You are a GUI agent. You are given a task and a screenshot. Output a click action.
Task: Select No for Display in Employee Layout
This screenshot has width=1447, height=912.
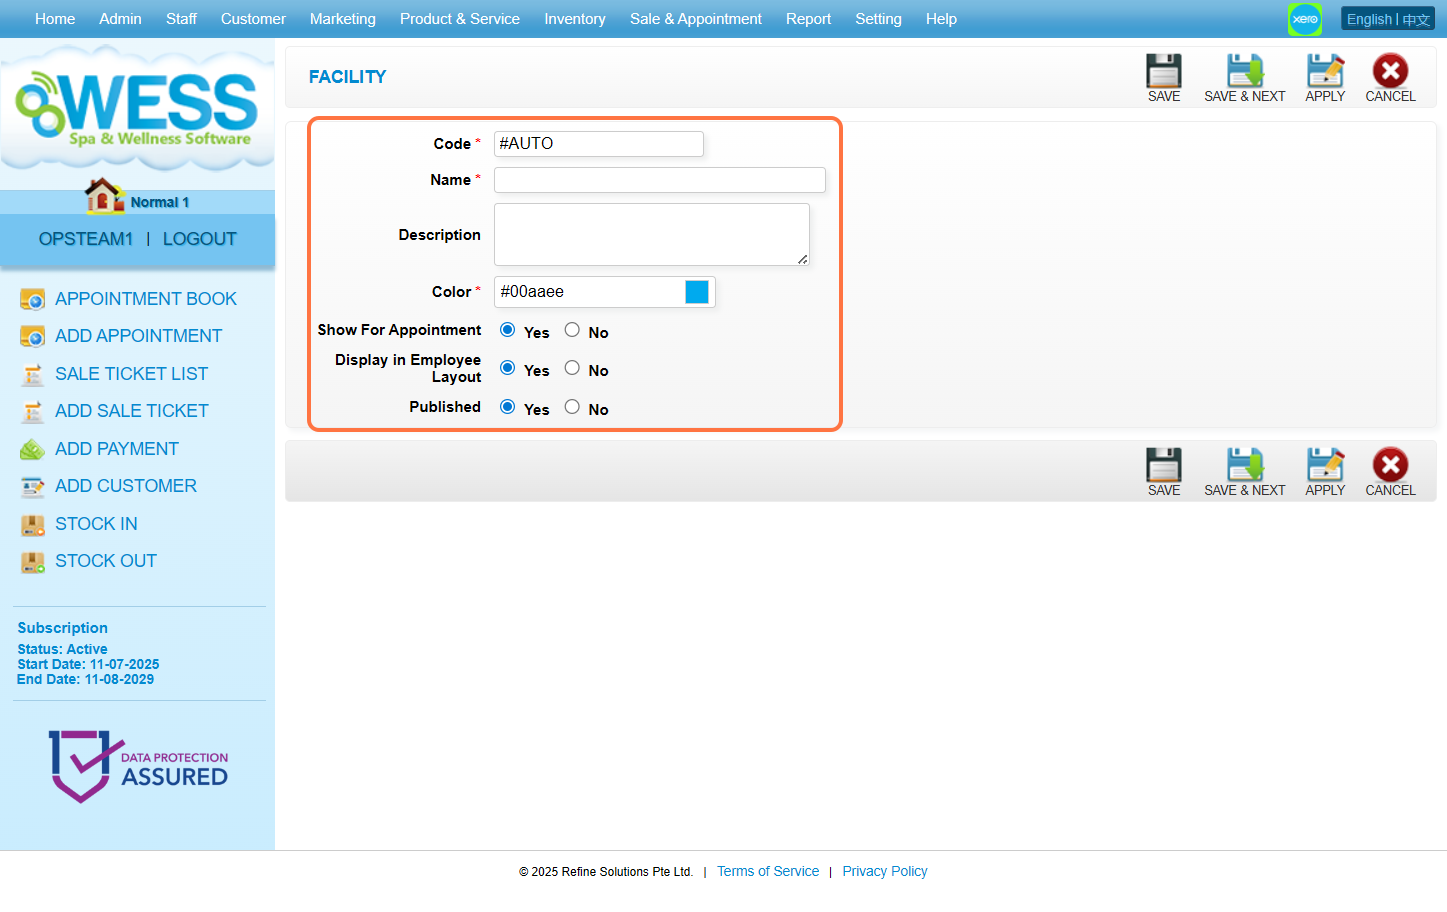point(572,368)
